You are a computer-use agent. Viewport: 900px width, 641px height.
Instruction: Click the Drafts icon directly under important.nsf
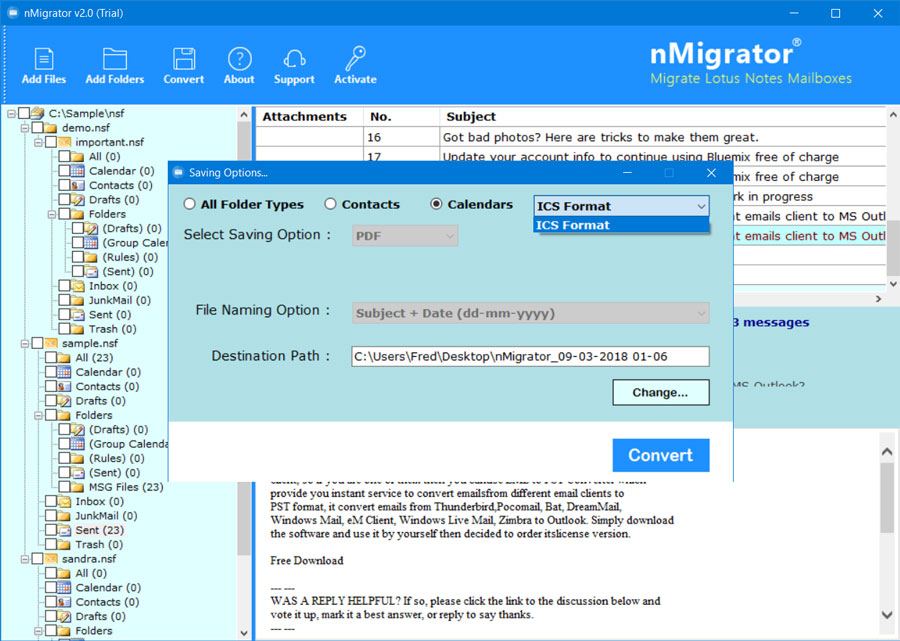[78, 199]
